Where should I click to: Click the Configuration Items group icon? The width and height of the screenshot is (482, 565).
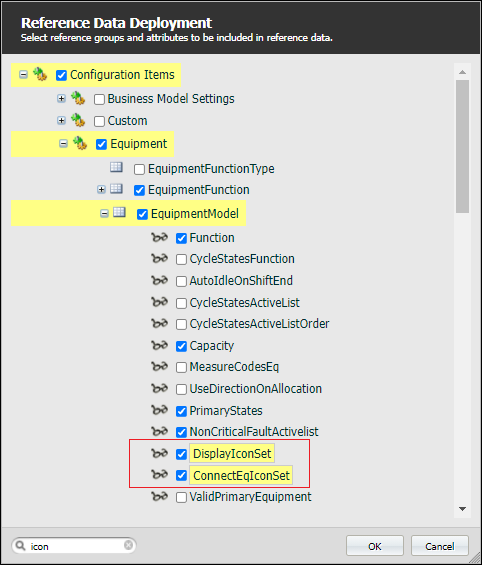(x=40, y=75)
